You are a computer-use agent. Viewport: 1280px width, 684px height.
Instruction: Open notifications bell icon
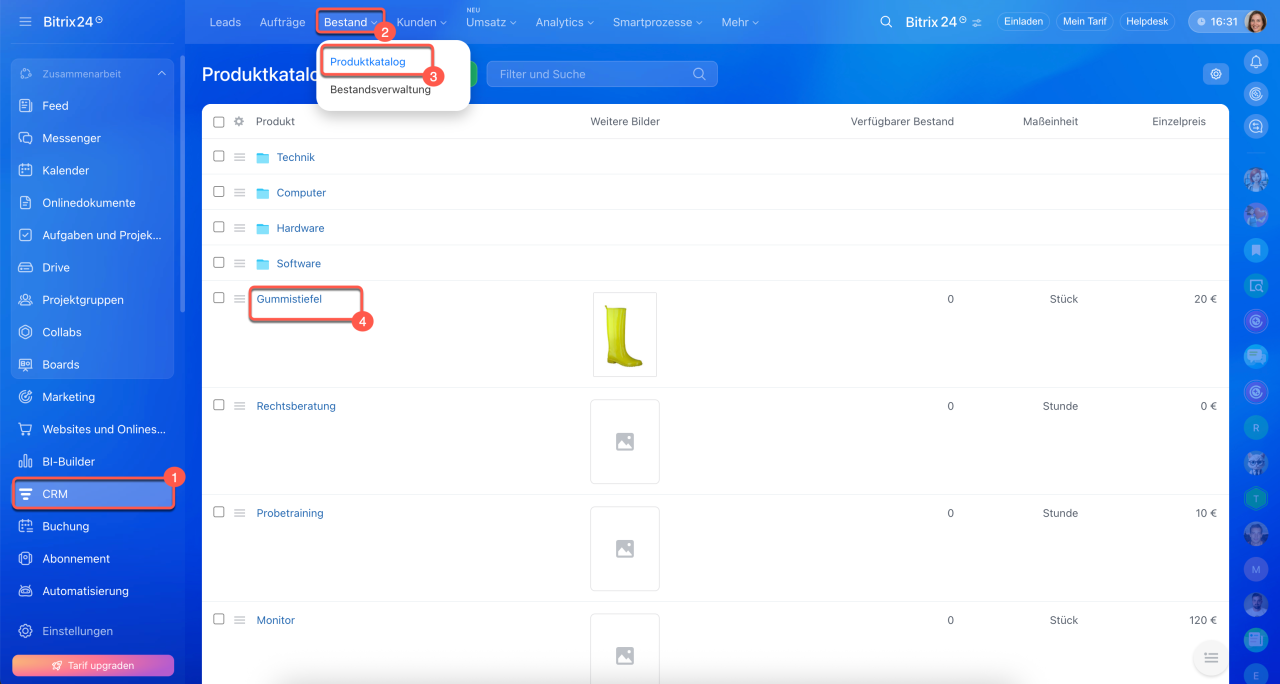1256,62
